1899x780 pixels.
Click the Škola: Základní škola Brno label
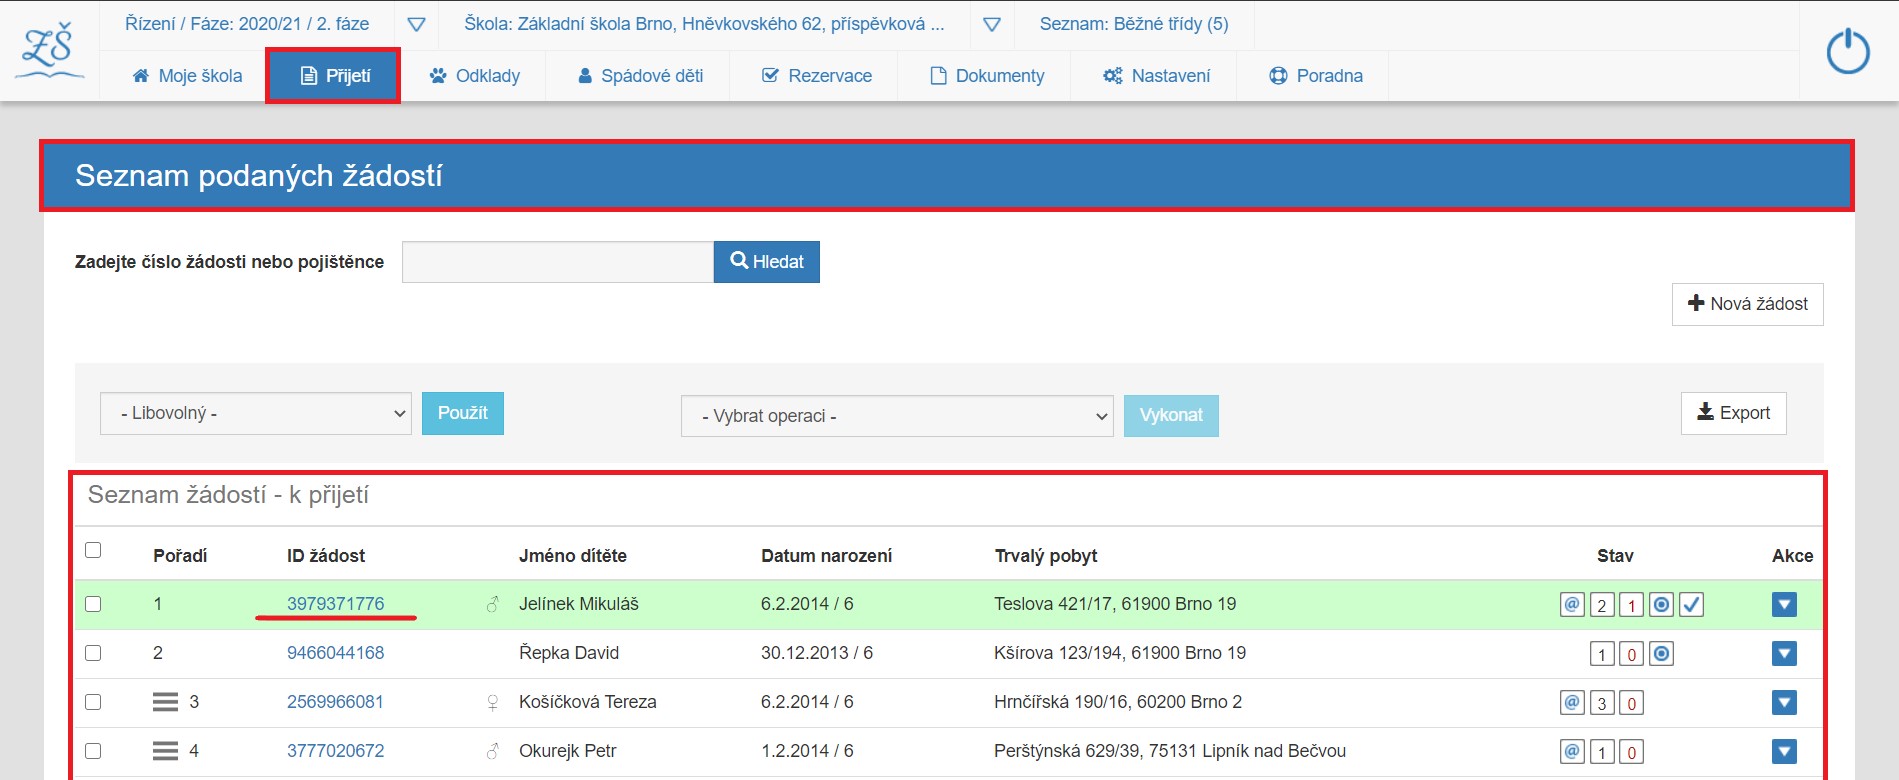click(x=704, y=24)
